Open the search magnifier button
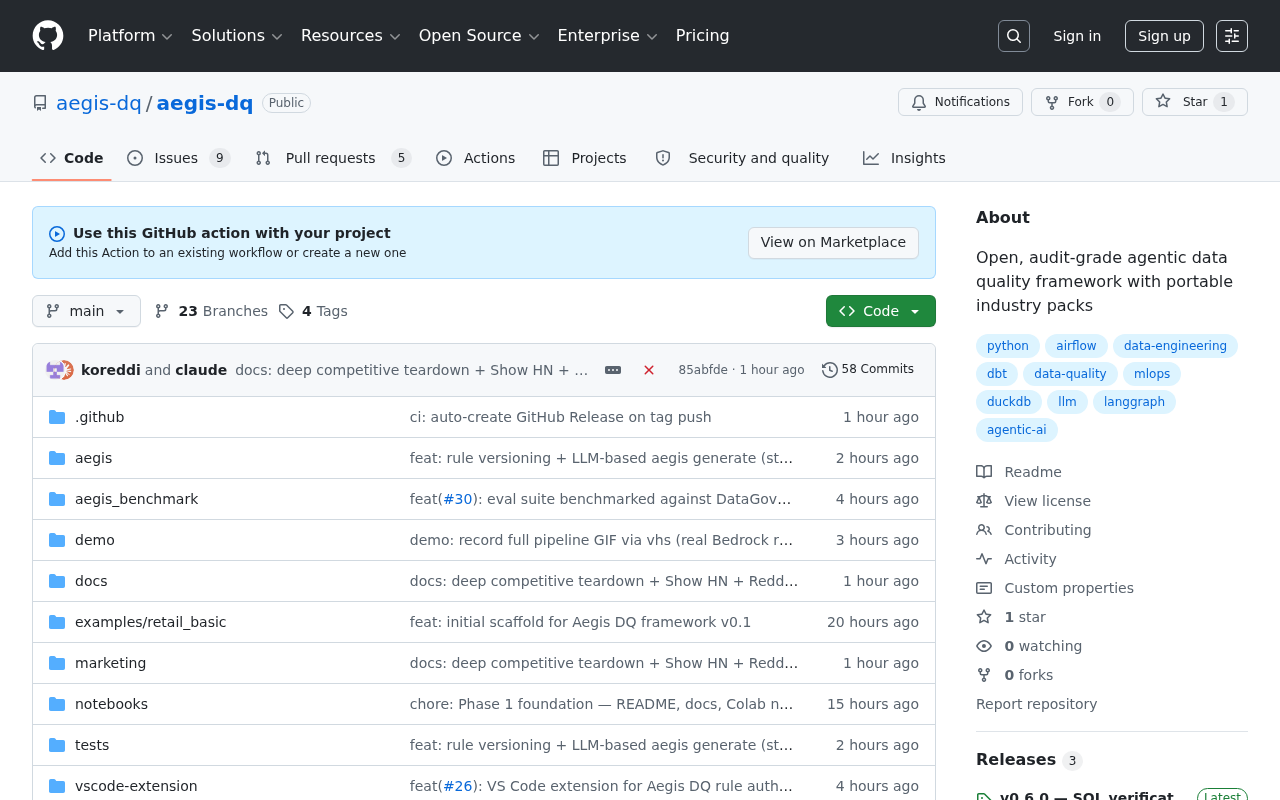The height and width of the screenshot is (800, 1280). click(1014, 36)
